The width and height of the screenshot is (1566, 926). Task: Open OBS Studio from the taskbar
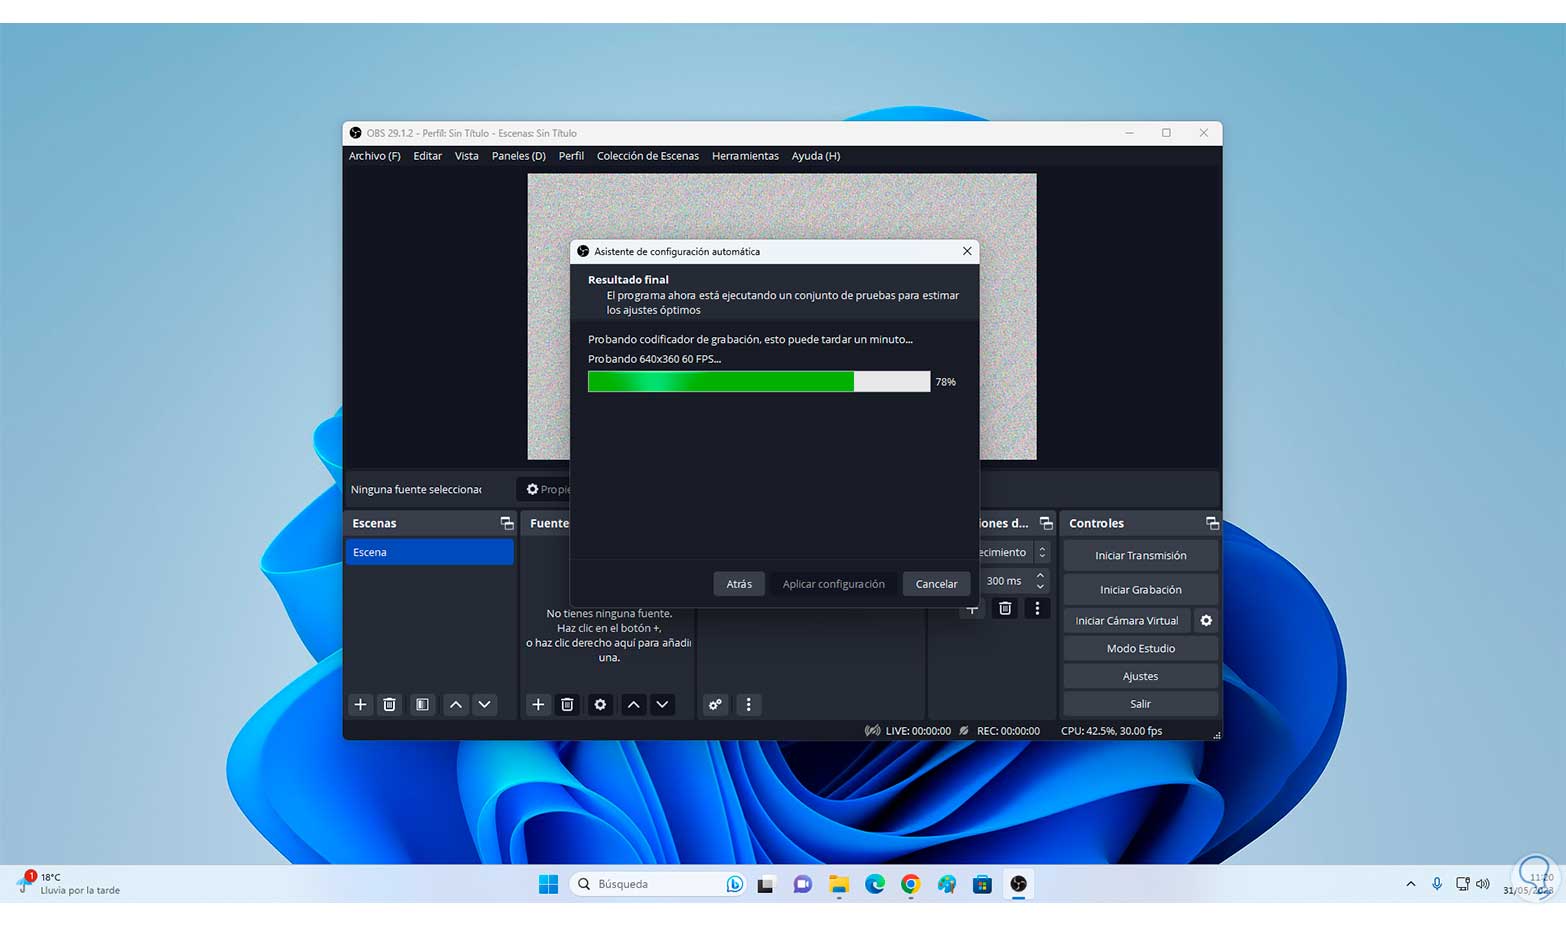tap(1018, 884)
